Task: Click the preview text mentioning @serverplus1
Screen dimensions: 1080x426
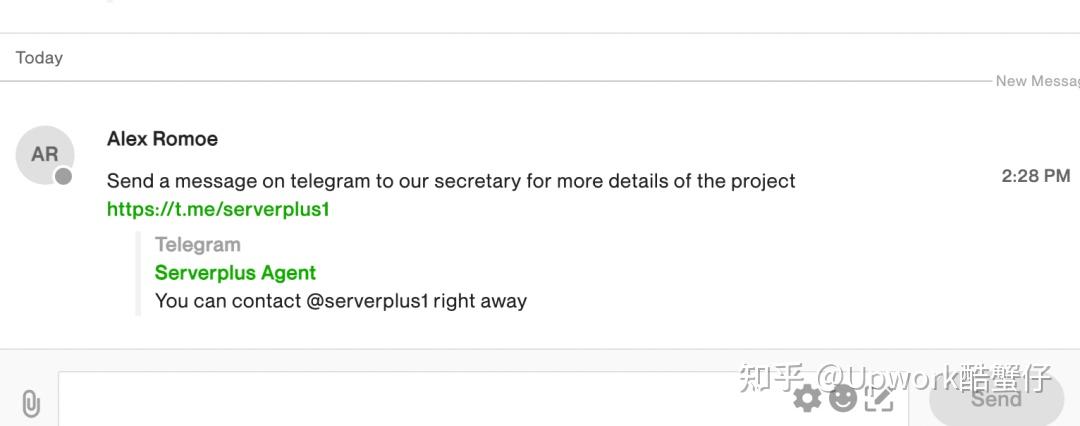Action: [341, 301]
